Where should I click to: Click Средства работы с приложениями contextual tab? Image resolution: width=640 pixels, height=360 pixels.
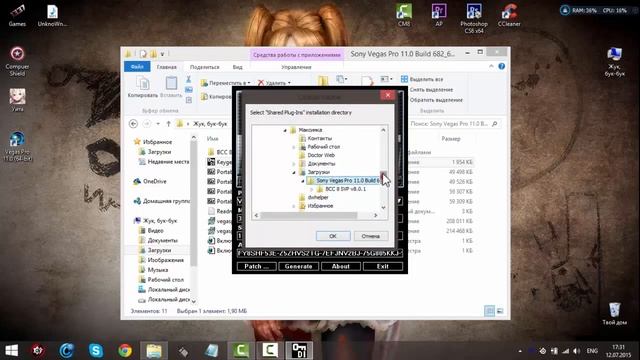[x=297, y=55]
